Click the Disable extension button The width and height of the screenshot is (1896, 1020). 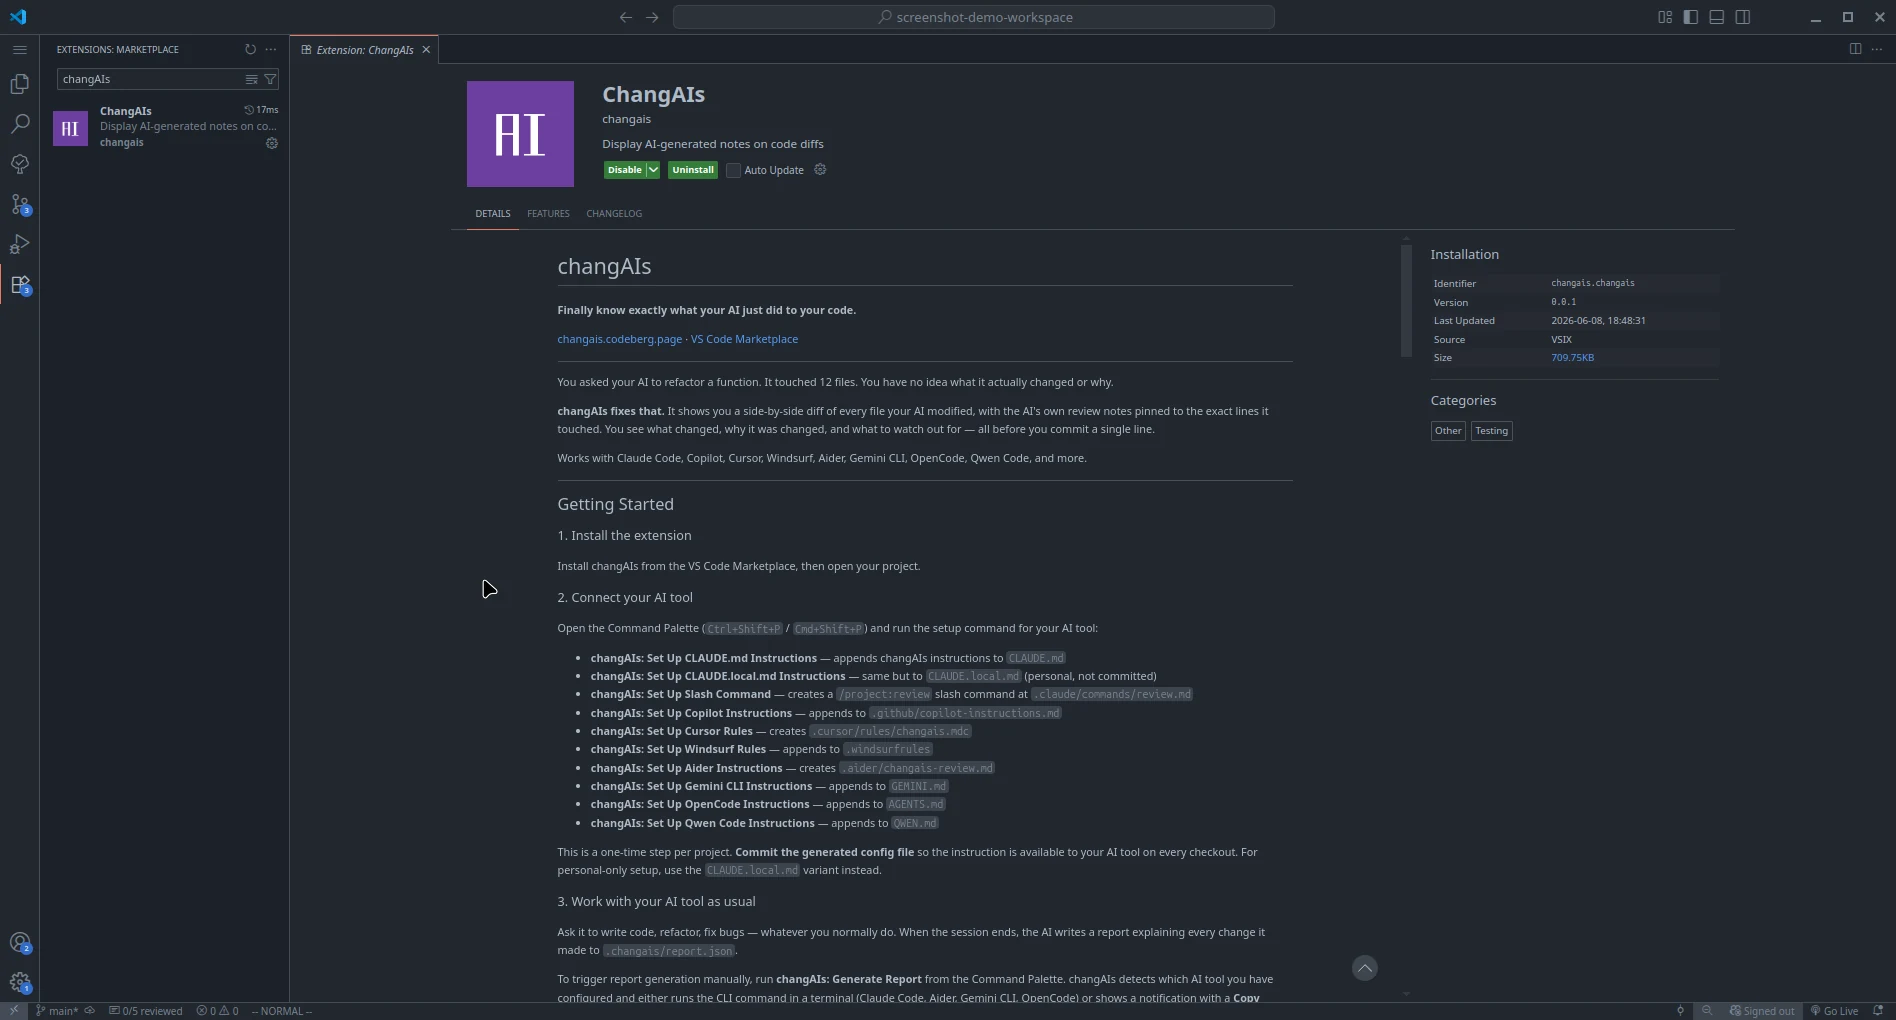[x=624, y=170]
